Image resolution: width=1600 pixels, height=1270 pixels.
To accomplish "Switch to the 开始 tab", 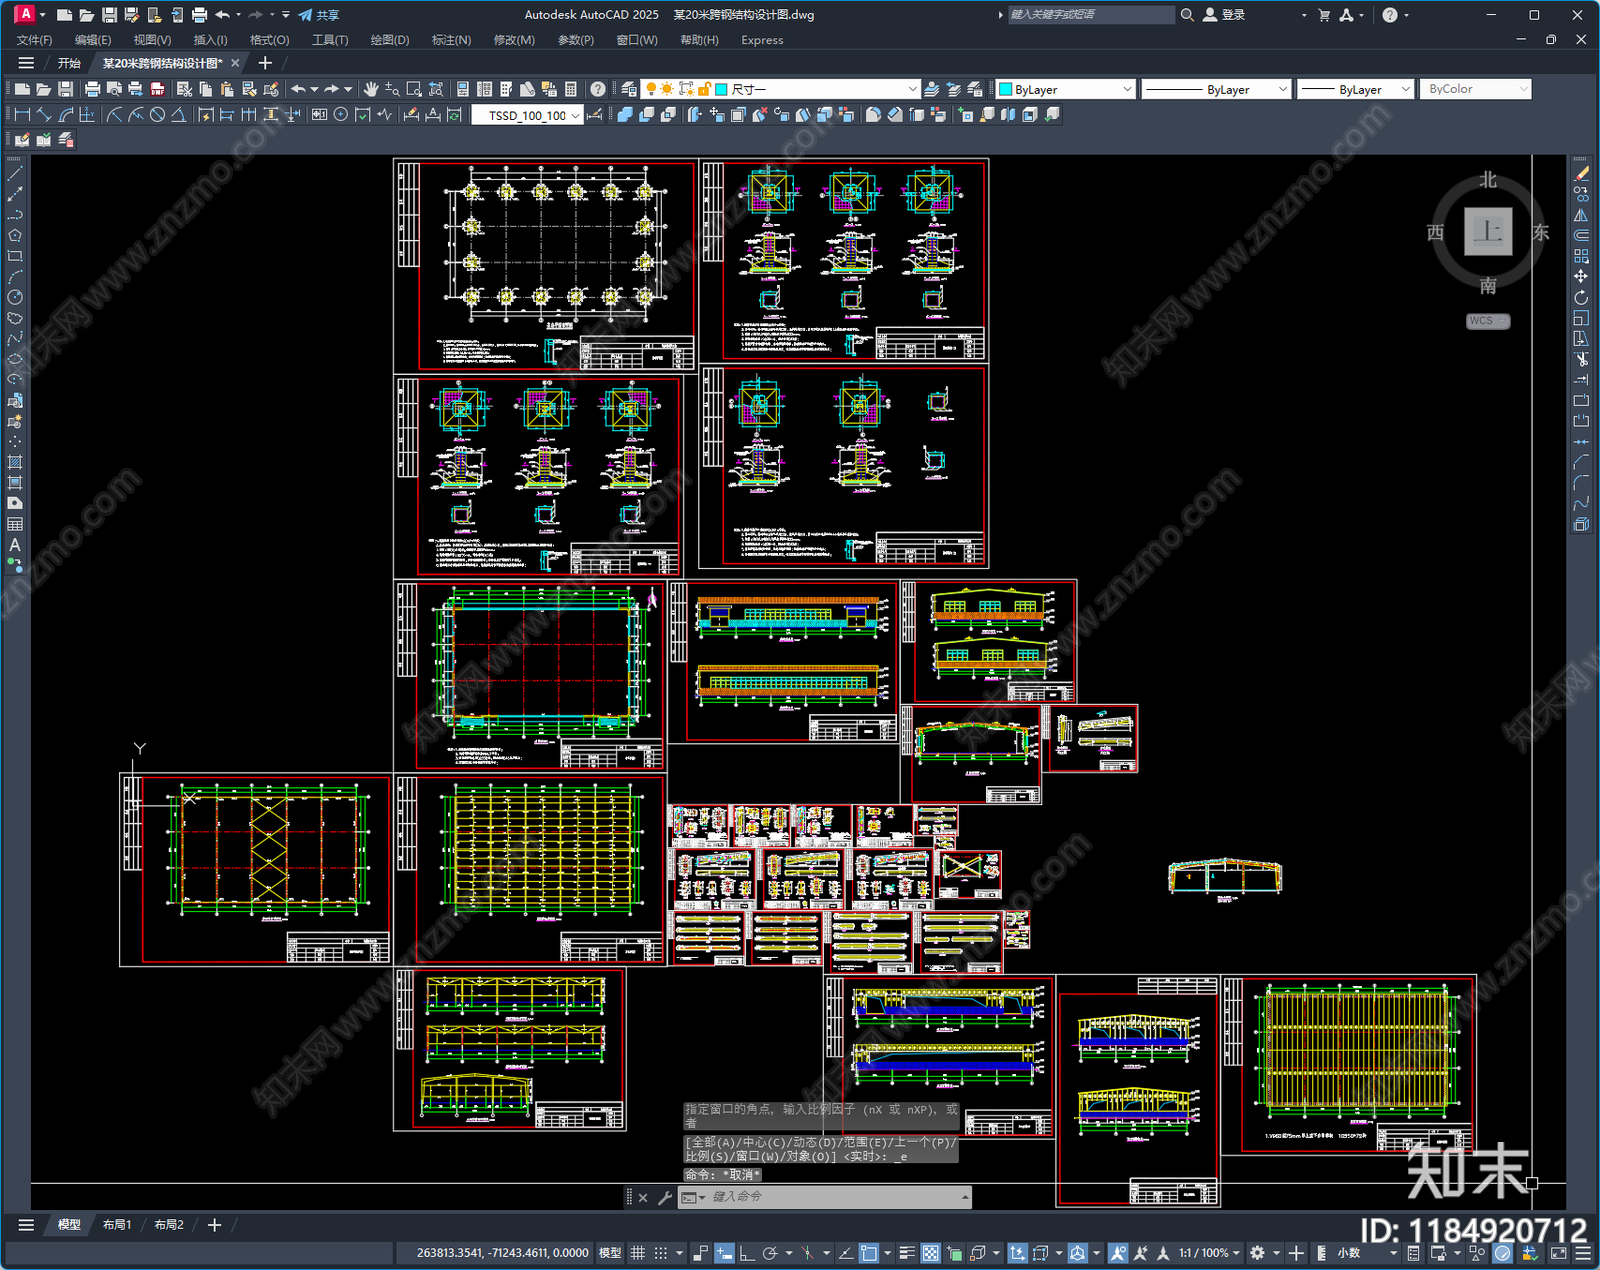I will click(x=69, y=63).
